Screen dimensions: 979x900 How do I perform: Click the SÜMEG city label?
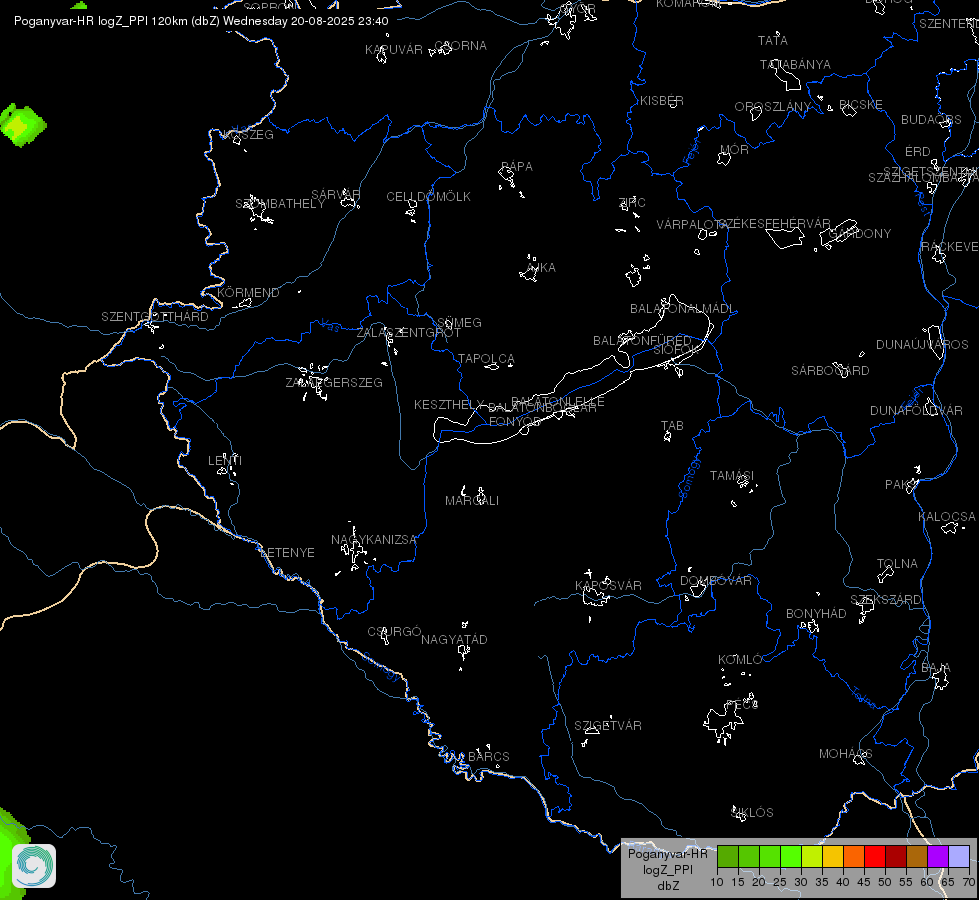tap(460, 322)
